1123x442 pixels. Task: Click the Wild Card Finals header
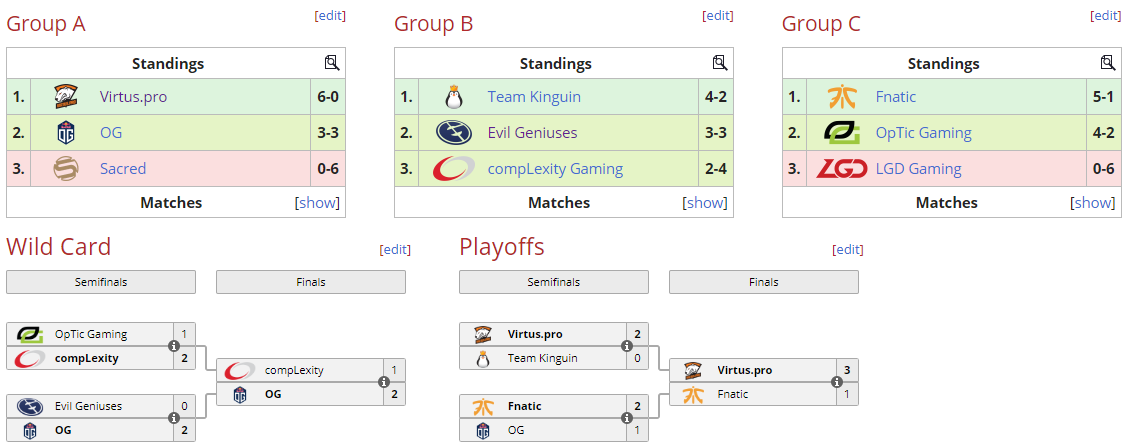click(310, 282)
